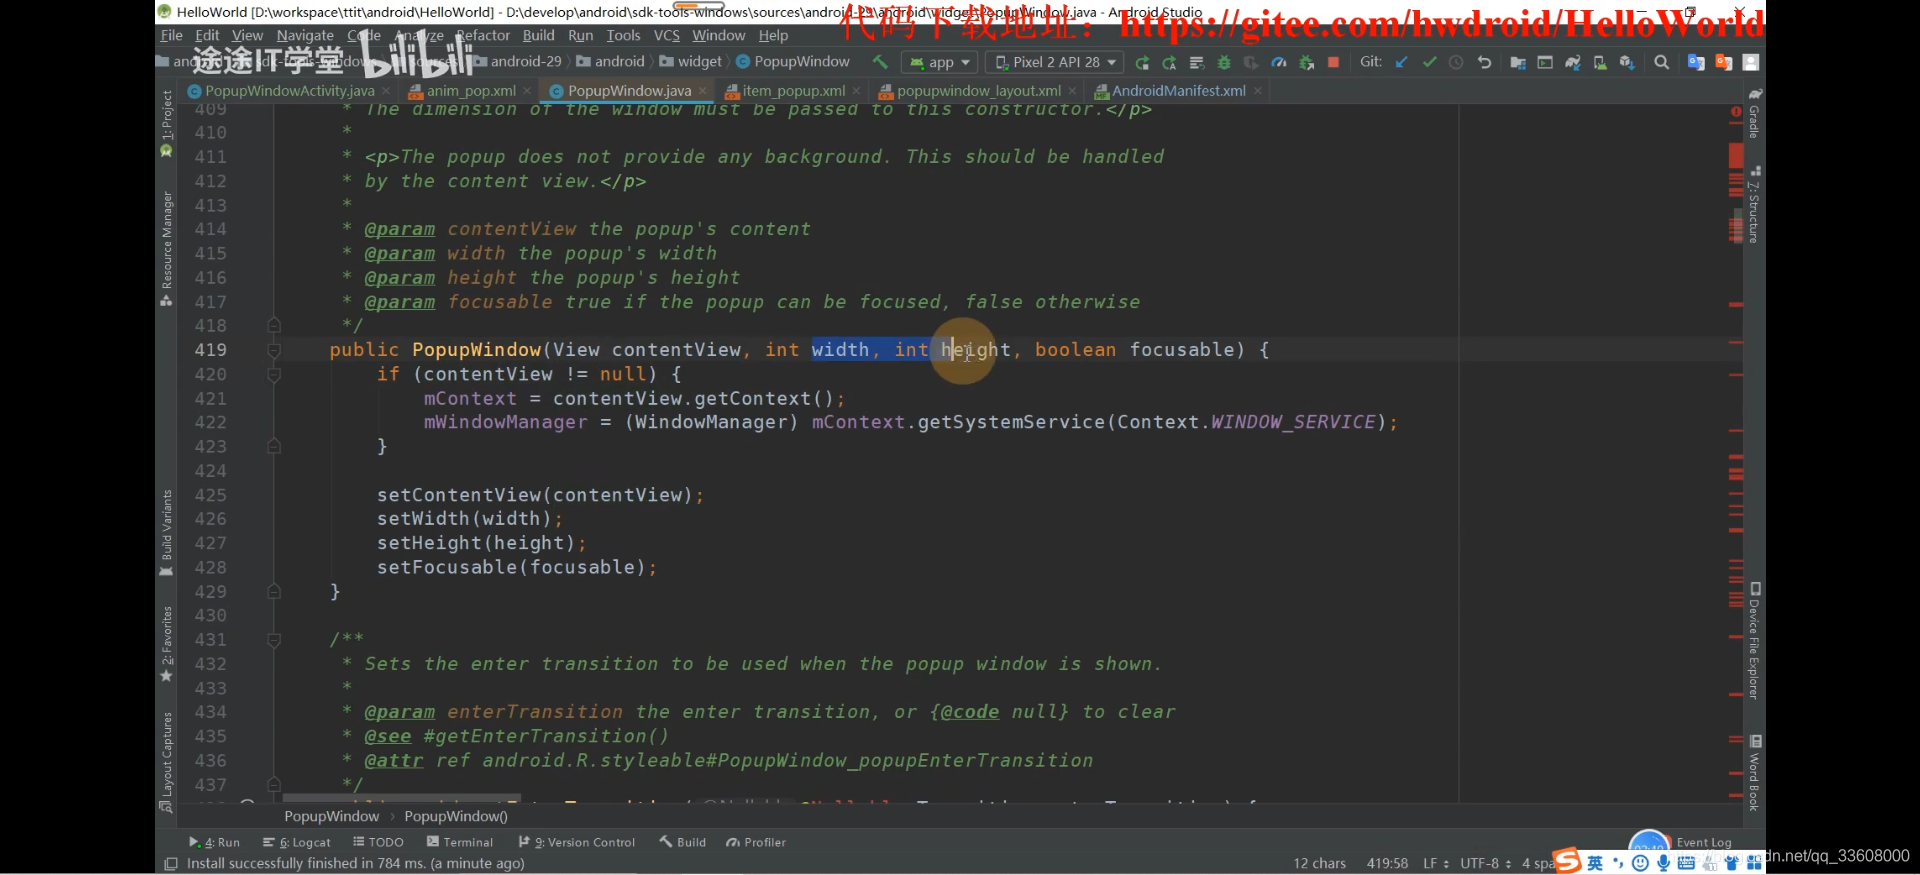1920x875 pixels.
Task: Click the Git Show History clock icon
Action: (x=1456, y=62)
